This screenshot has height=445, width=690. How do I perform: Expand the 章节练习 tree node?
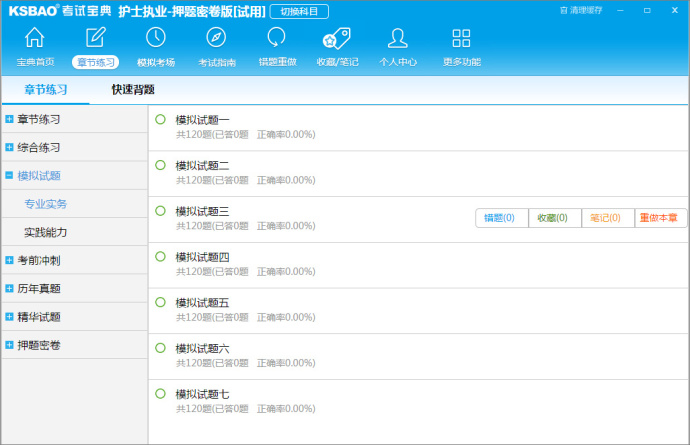point(9,119)
